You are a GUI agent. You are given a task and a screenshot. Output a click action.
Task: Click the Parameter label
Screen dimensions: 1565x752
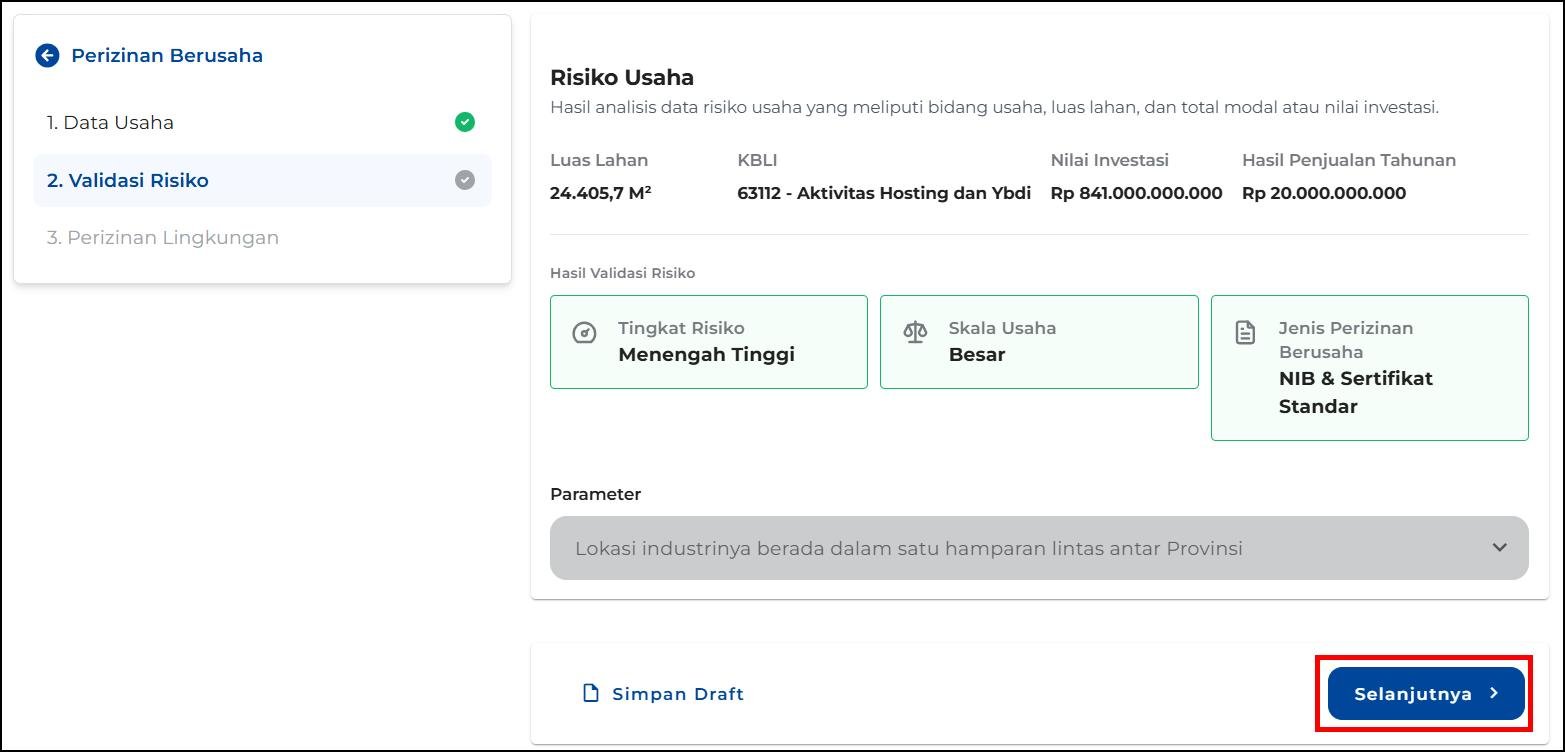595,494
